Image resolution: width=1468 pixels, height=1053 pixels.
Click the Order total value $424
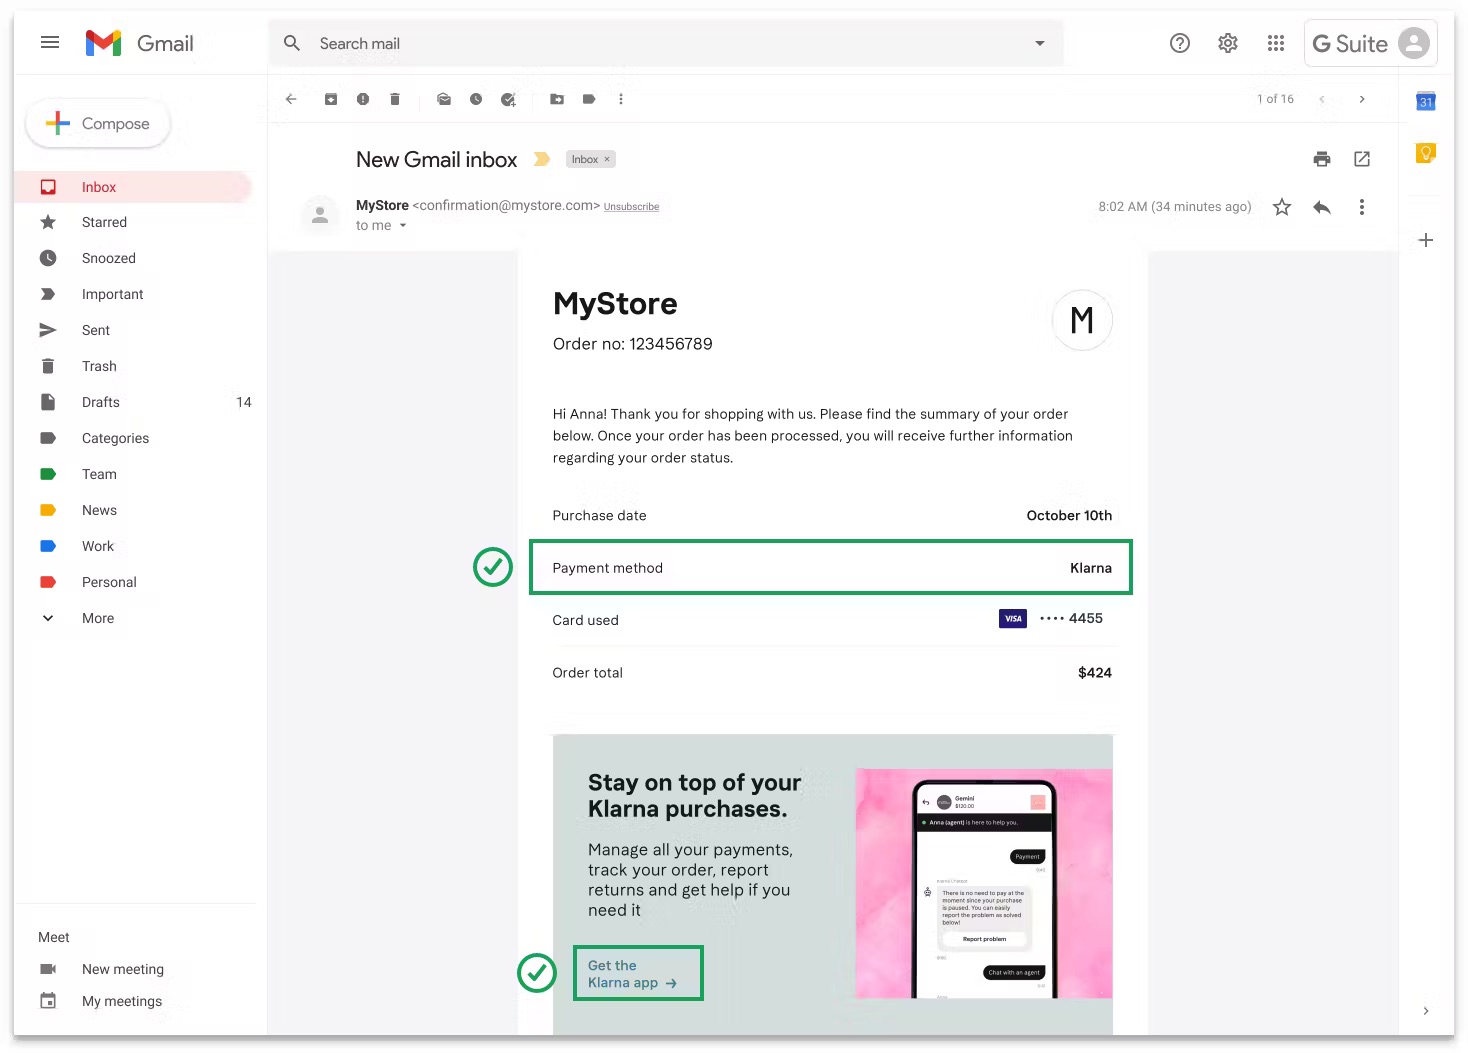(1095, 673)
